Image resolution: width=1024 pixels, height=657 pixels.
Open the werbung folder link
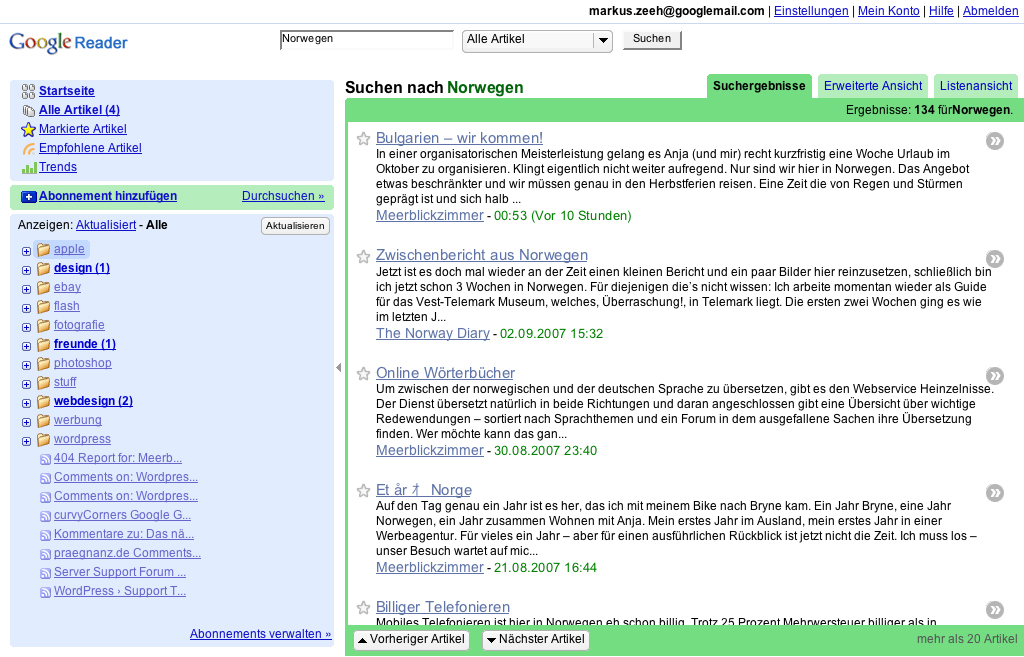pyautogui.click(x=78, y=421)
